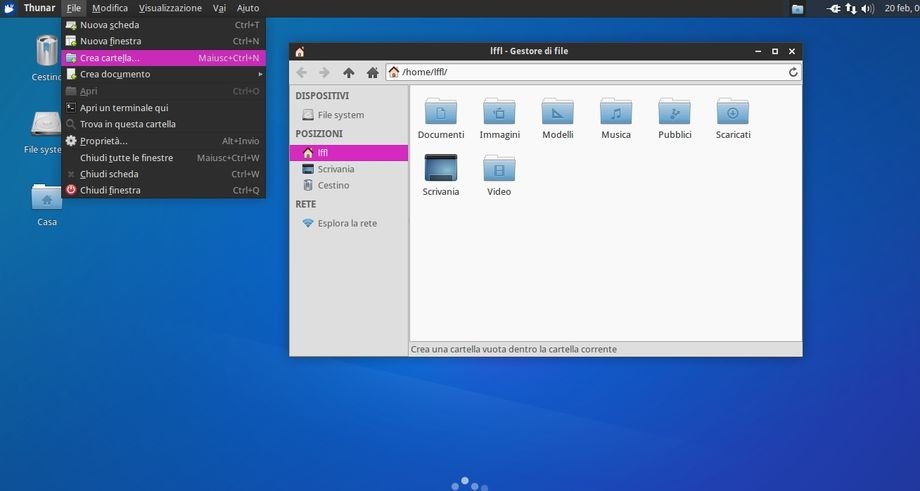This screenshot has width=920, height=491.
Task: Click Esplora la rete in sidebar
Action: coord(347,223)
